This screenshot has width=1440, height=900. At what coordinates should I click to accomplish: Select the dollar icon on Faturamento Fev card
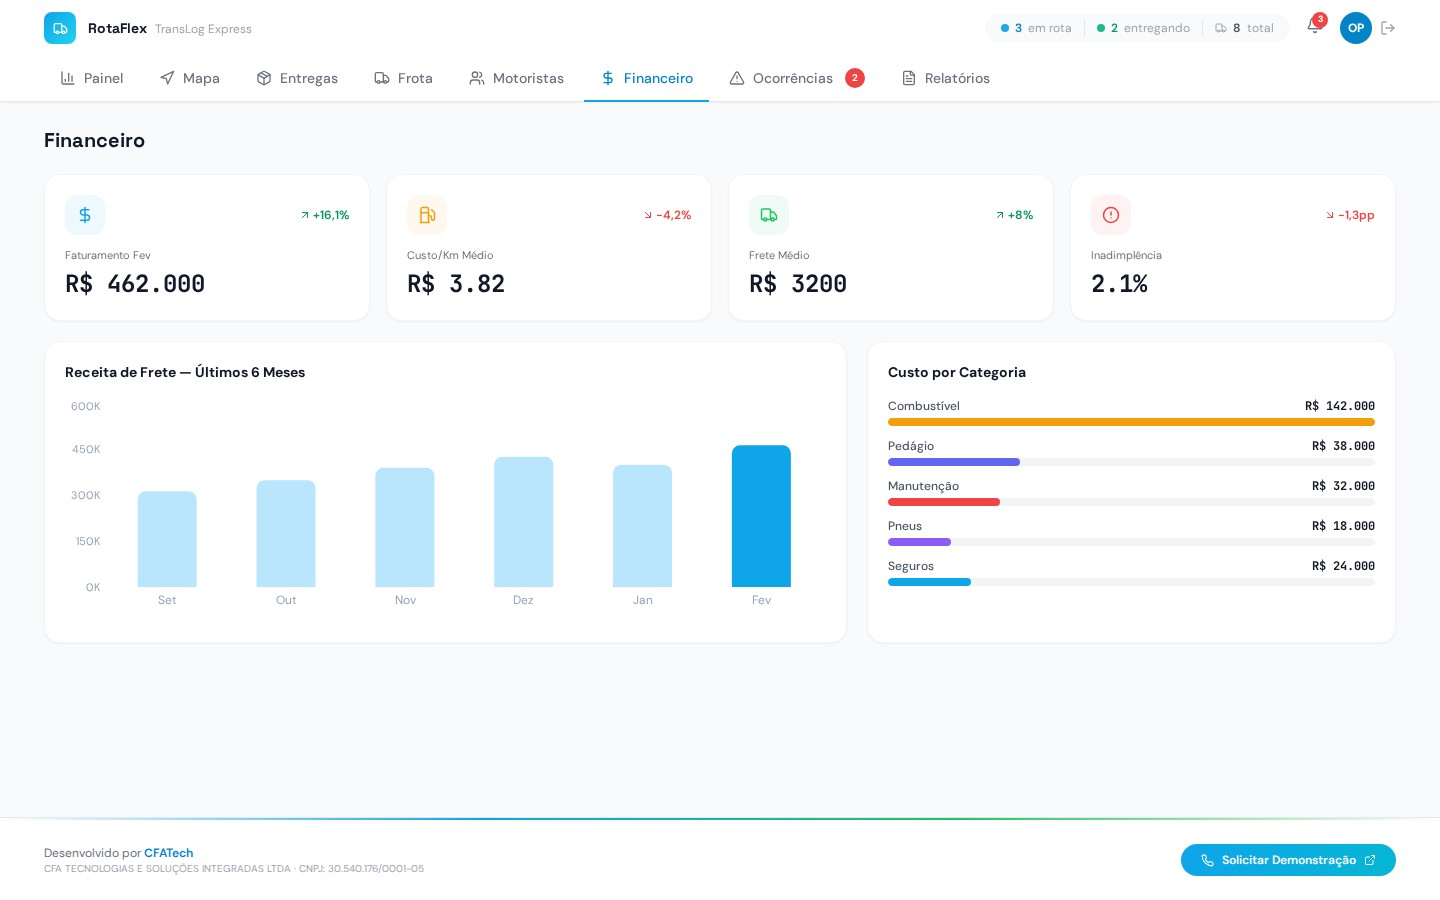point(85,215)
